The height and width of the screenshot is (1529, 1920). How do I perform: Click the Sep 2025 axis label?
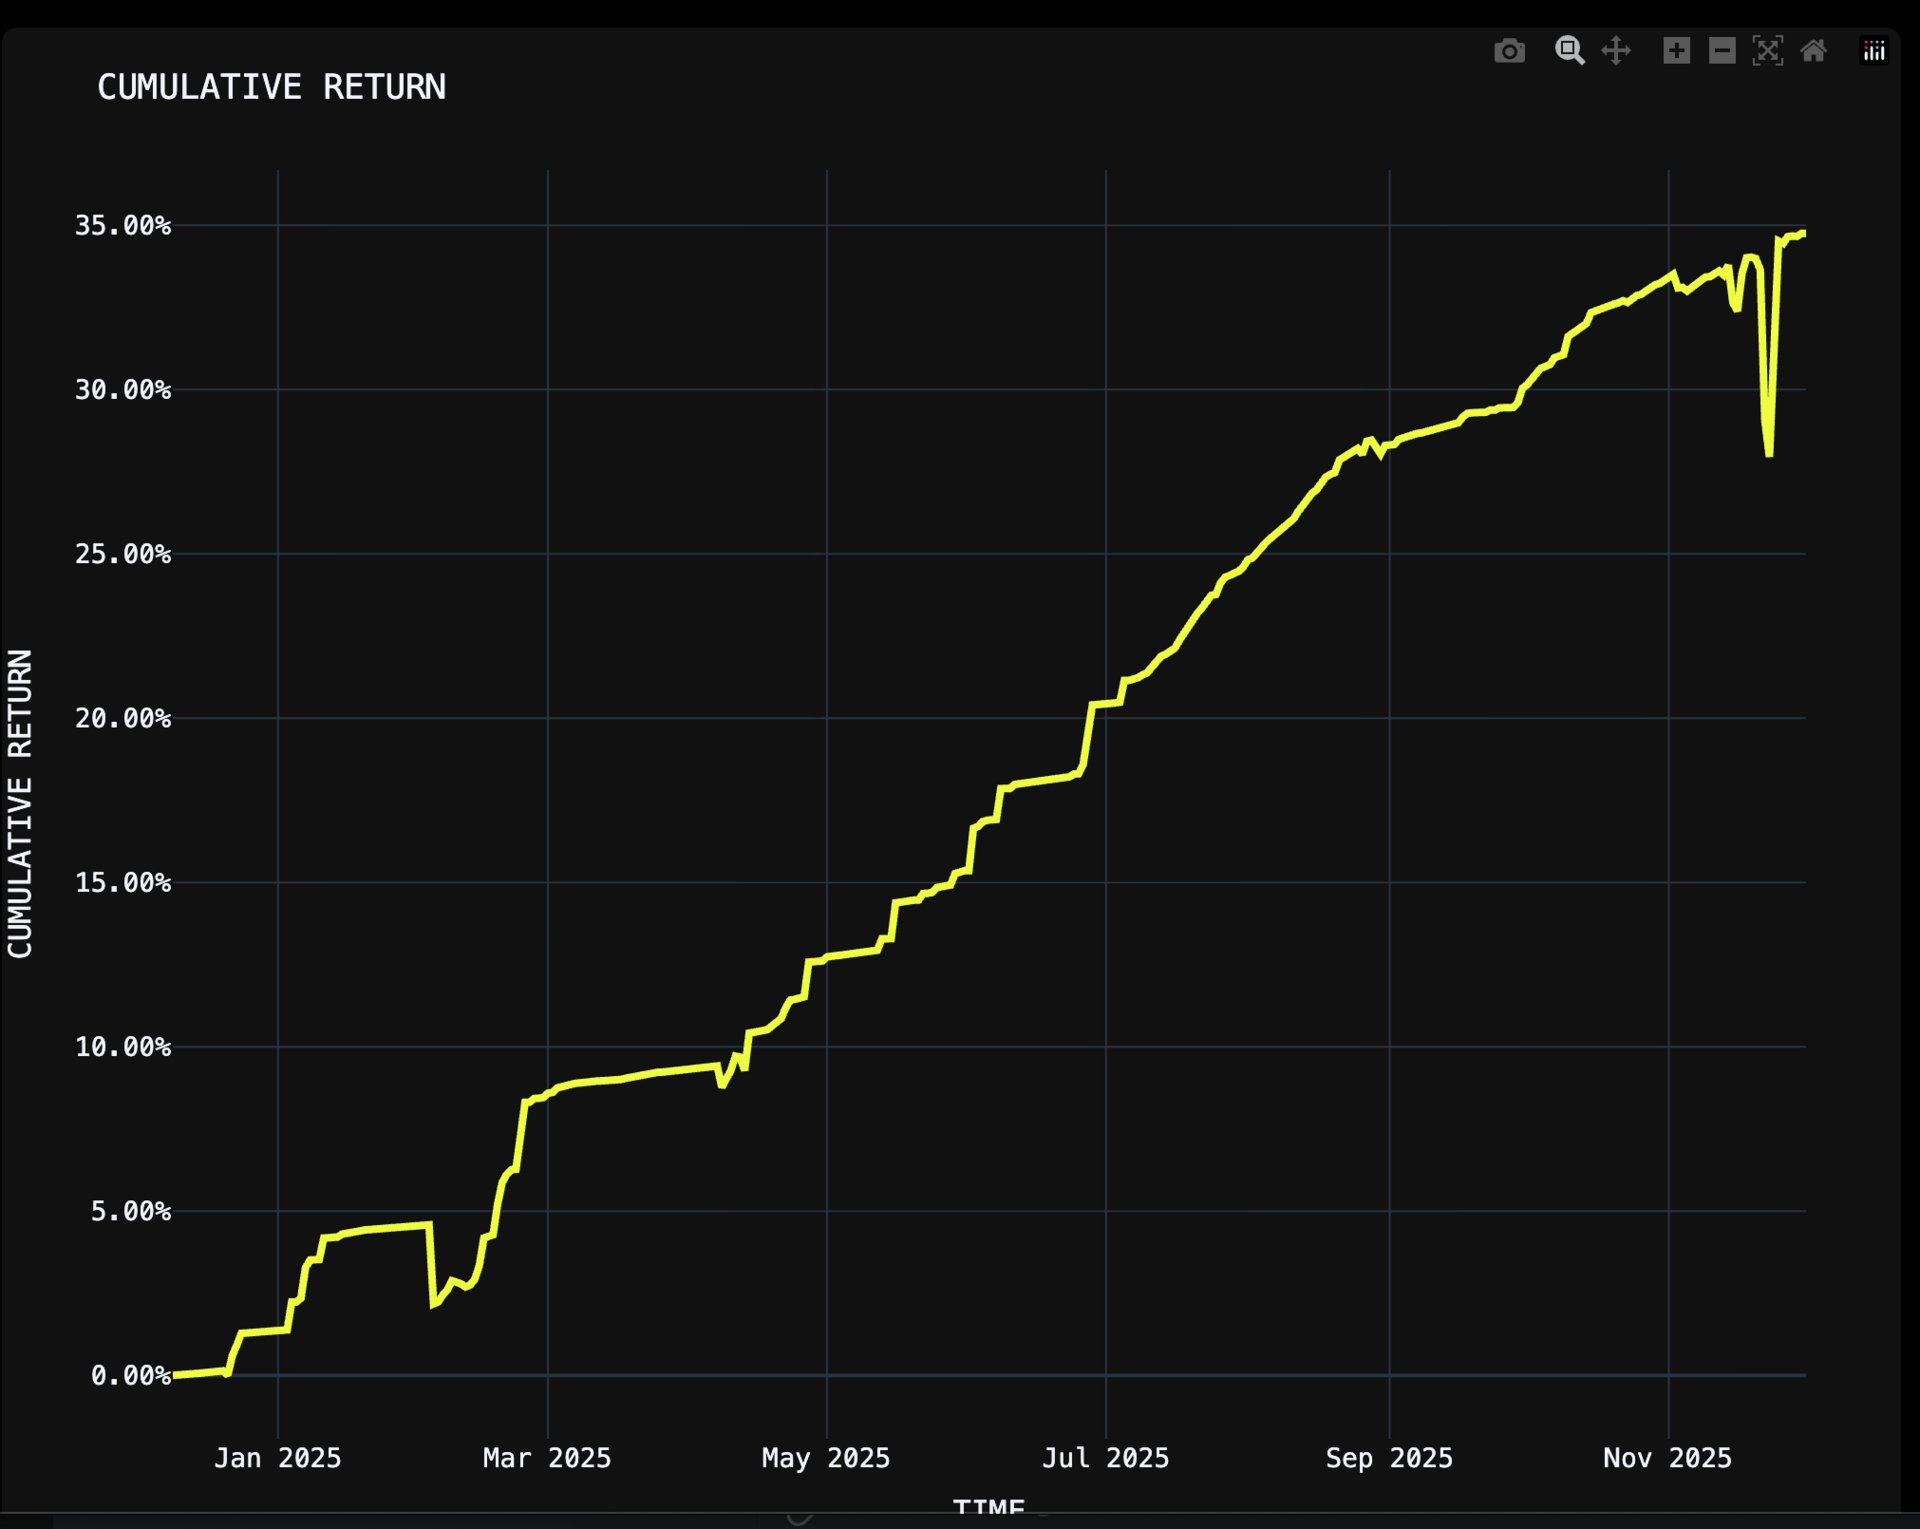tap(1389, 1458)
